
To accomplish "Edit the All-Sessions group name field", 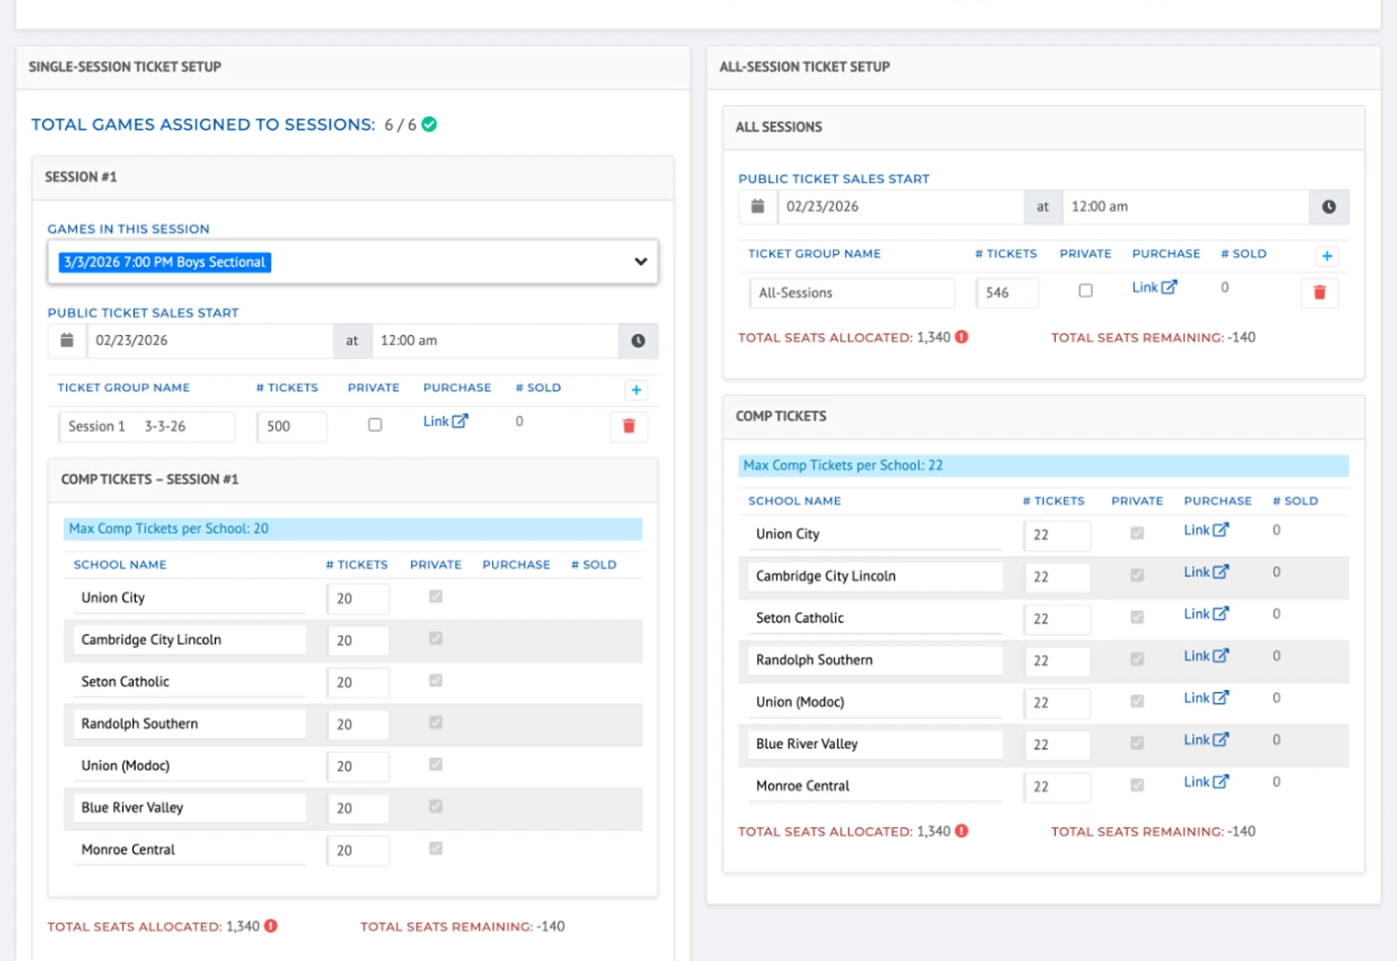I will click(x=852, y=293).
